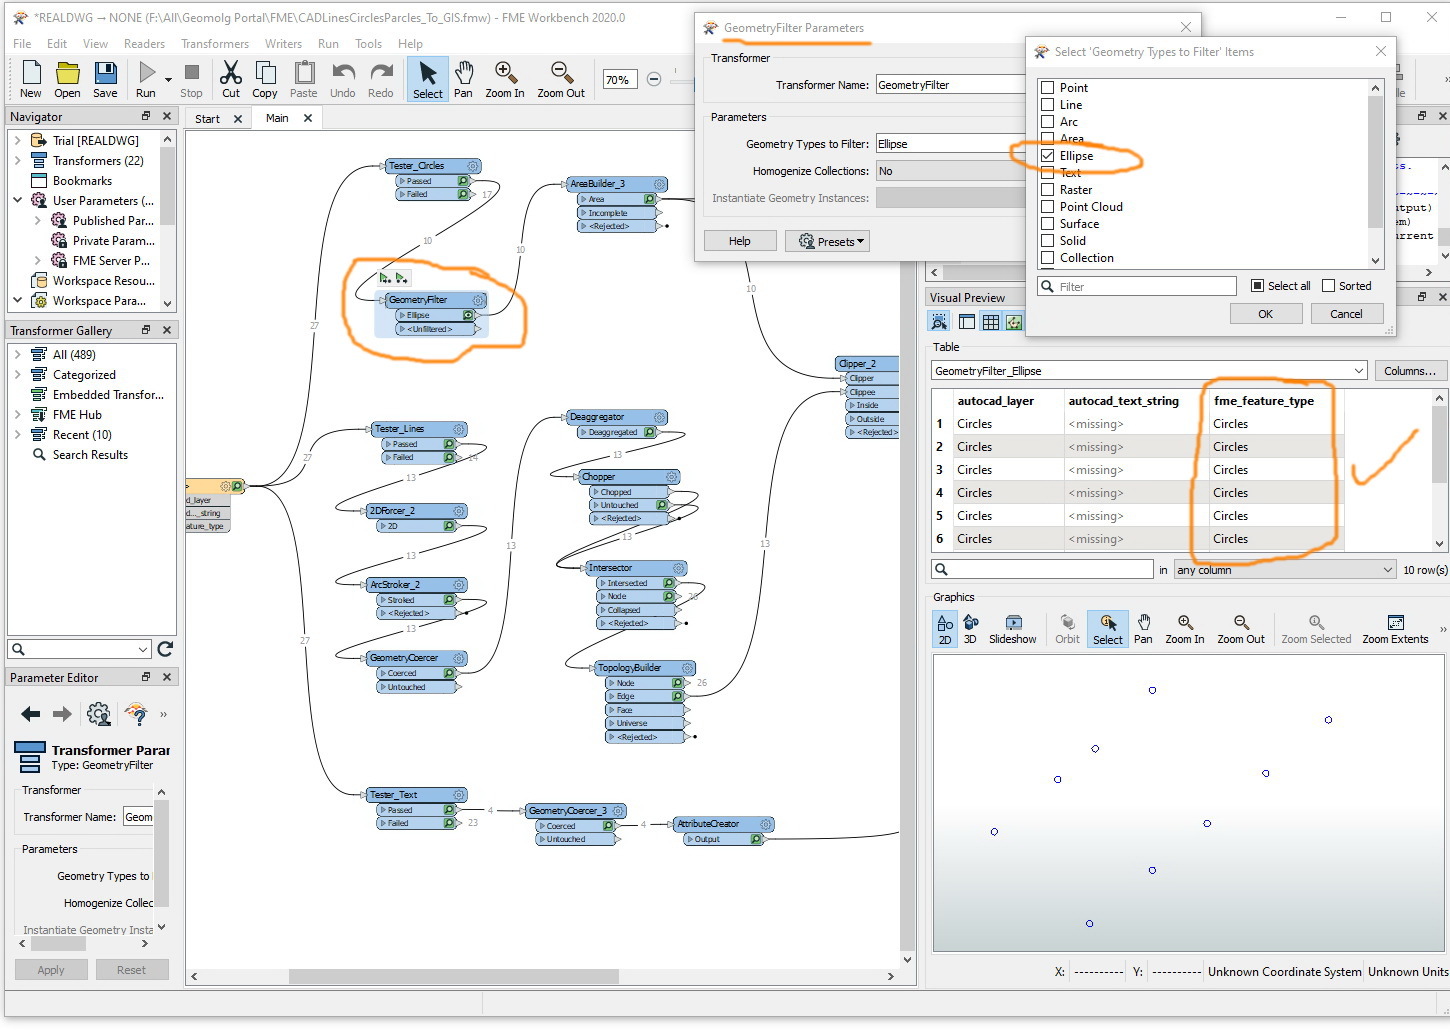Screen dimensions: 1450x1033
Task: Click Zoom Extents in Graphics toolbar
Action: click(x=1395, y=629)
